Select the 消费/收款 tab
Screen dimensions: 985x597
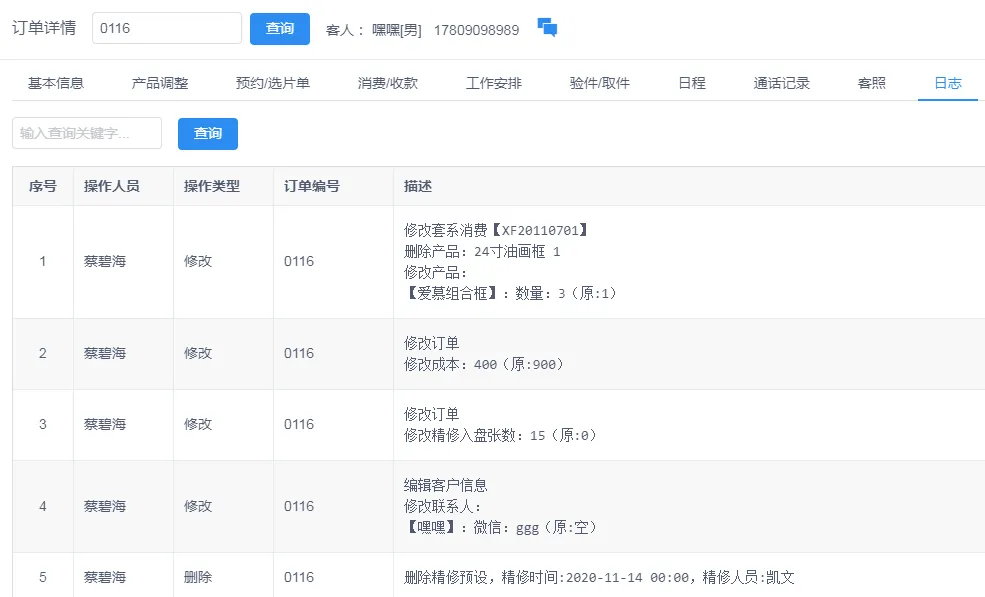tap(388, 83)
